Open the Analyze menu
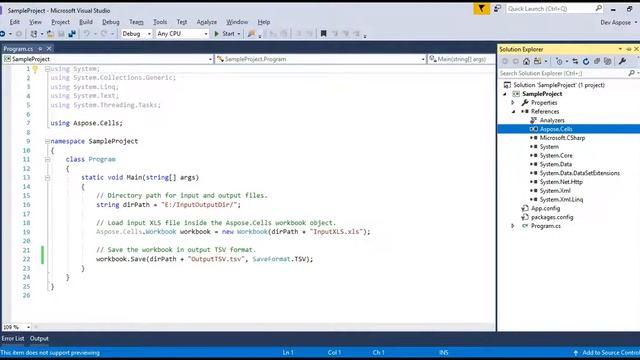Viewport: 640px width, 360px height. pos(207,22)
